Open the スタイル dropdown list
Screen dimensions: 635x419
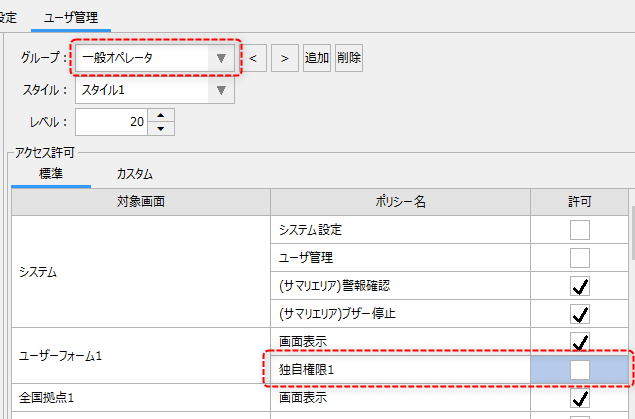click(x=221, y=91)
